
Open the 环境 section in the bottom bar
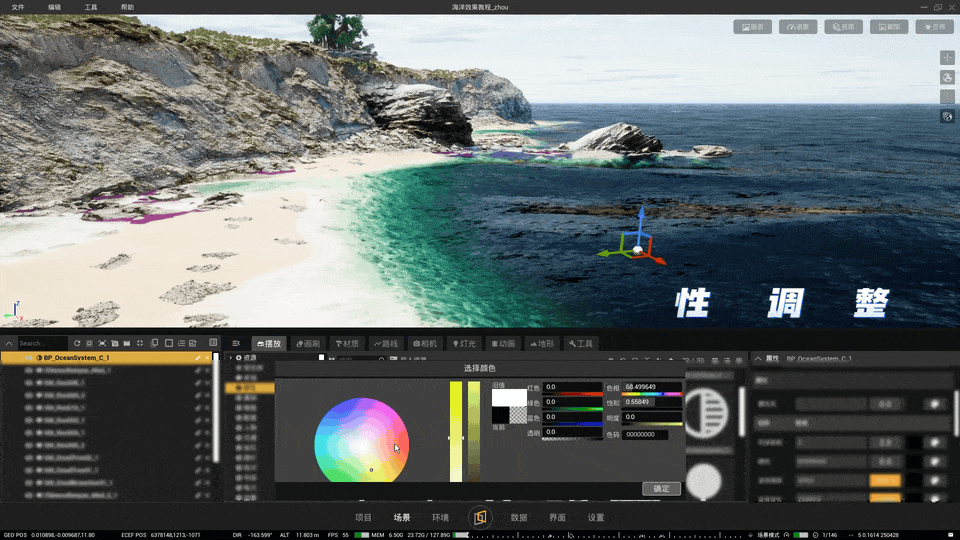tap(440, 517)
